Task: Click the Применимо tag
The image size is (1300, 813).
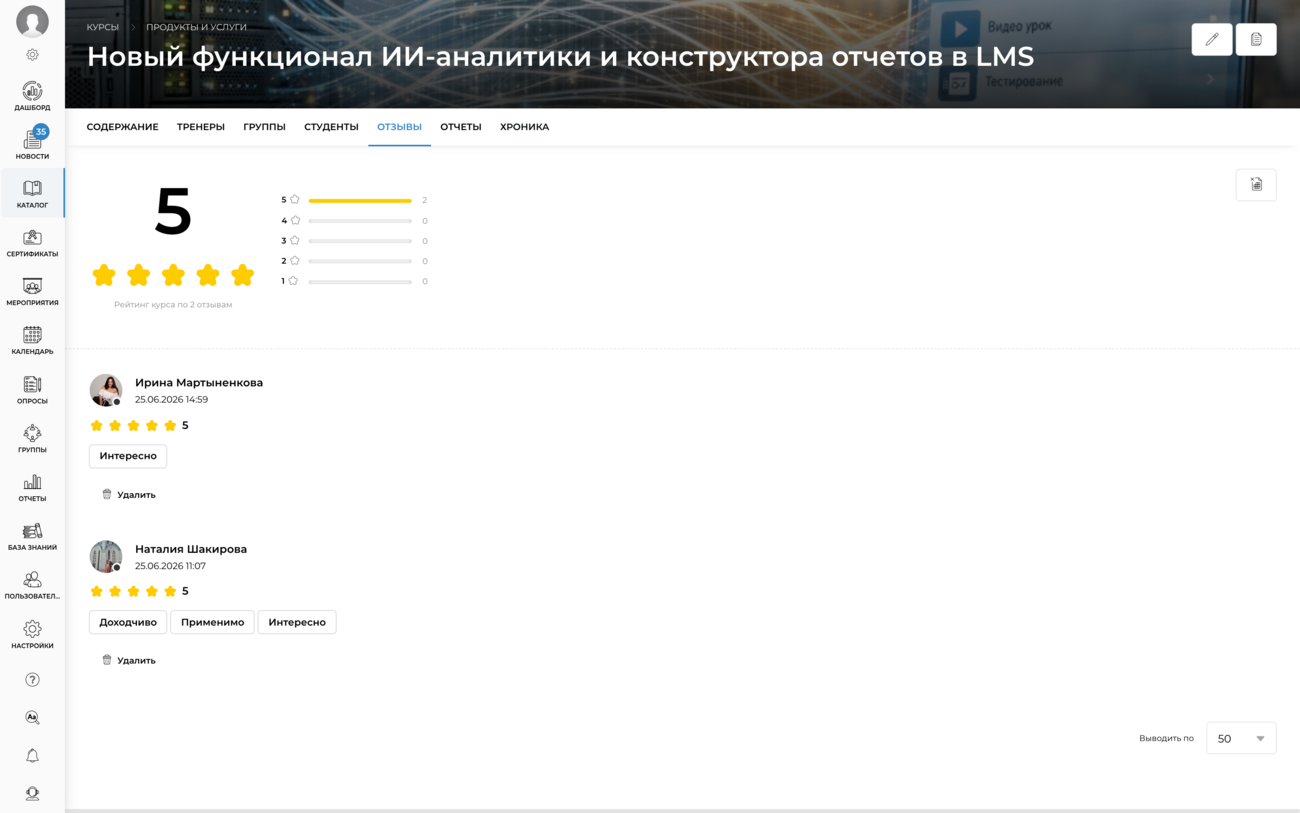Action: (x=212, y=622)
